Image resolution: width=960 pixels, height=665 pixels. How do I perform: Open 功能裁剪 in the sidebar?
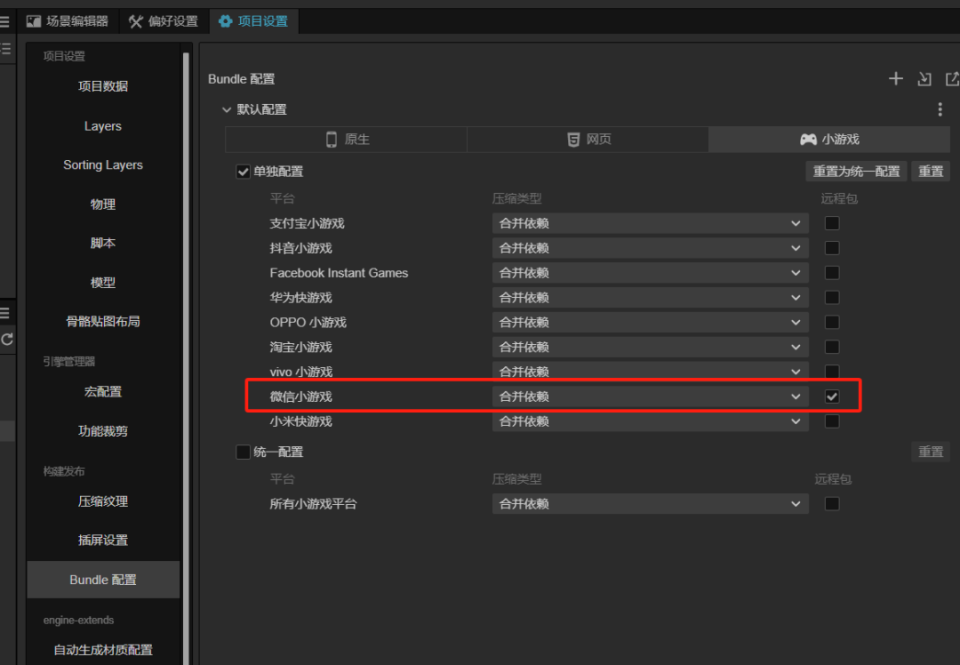coord(103,431)
